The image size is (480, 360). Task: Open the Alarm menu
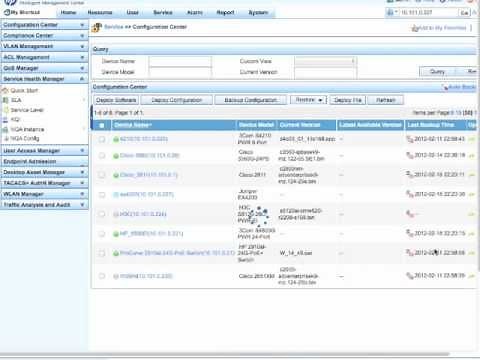pyautogui.click(x=195, y=13)
